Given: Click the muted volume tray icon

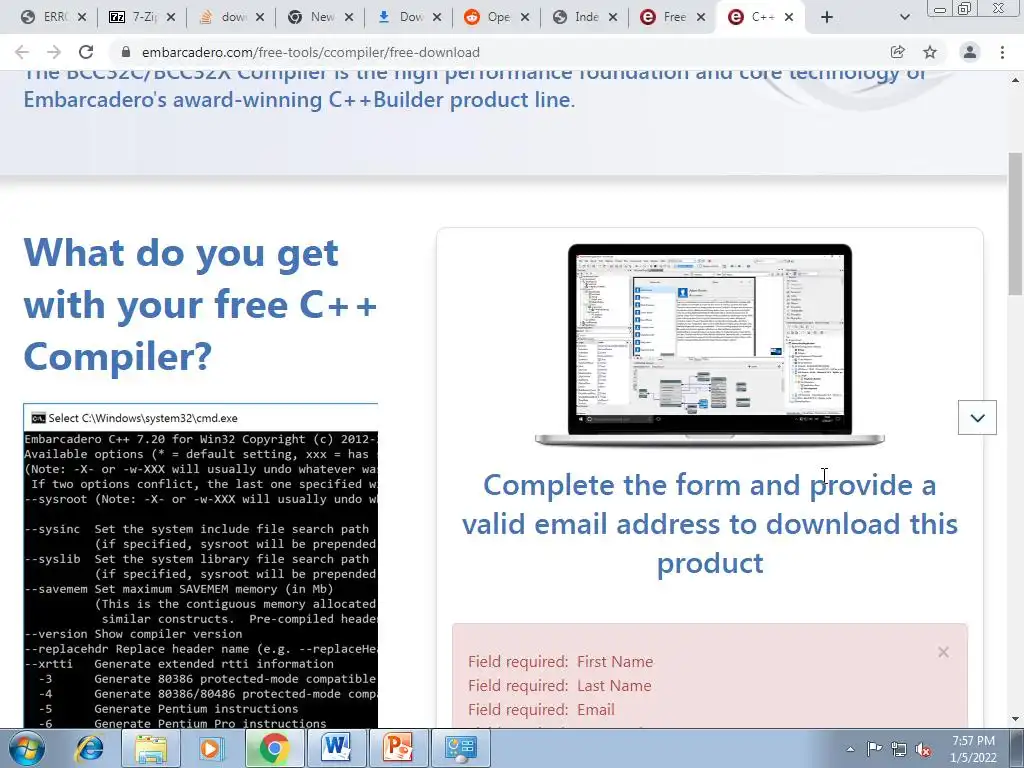Looking at the screenshot, I should 923,749.
